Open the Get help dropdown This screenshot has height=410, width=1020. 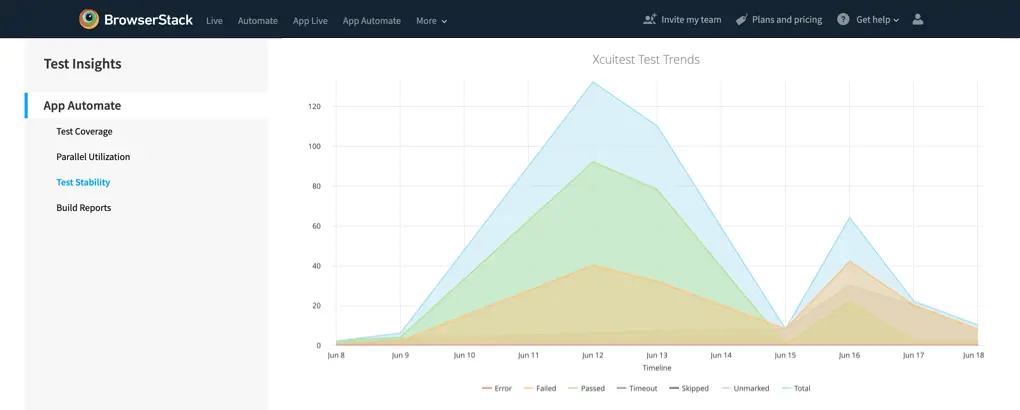[x=877, y=19]
